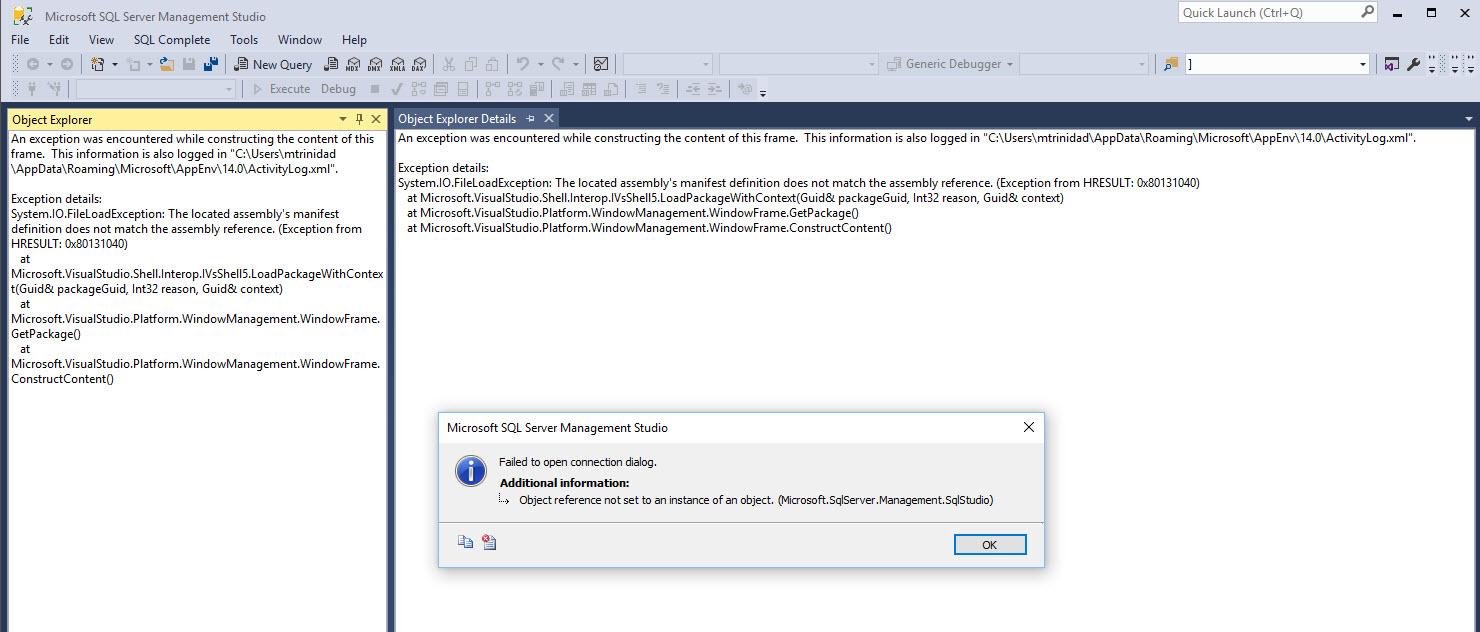Click the Find in Files icon
Screen dimensions: 1480x632
tap(1171, 64)
